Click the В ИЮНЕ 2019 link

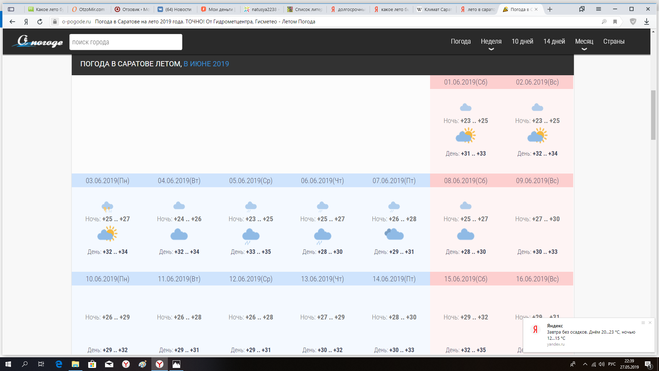coord(206,64)
